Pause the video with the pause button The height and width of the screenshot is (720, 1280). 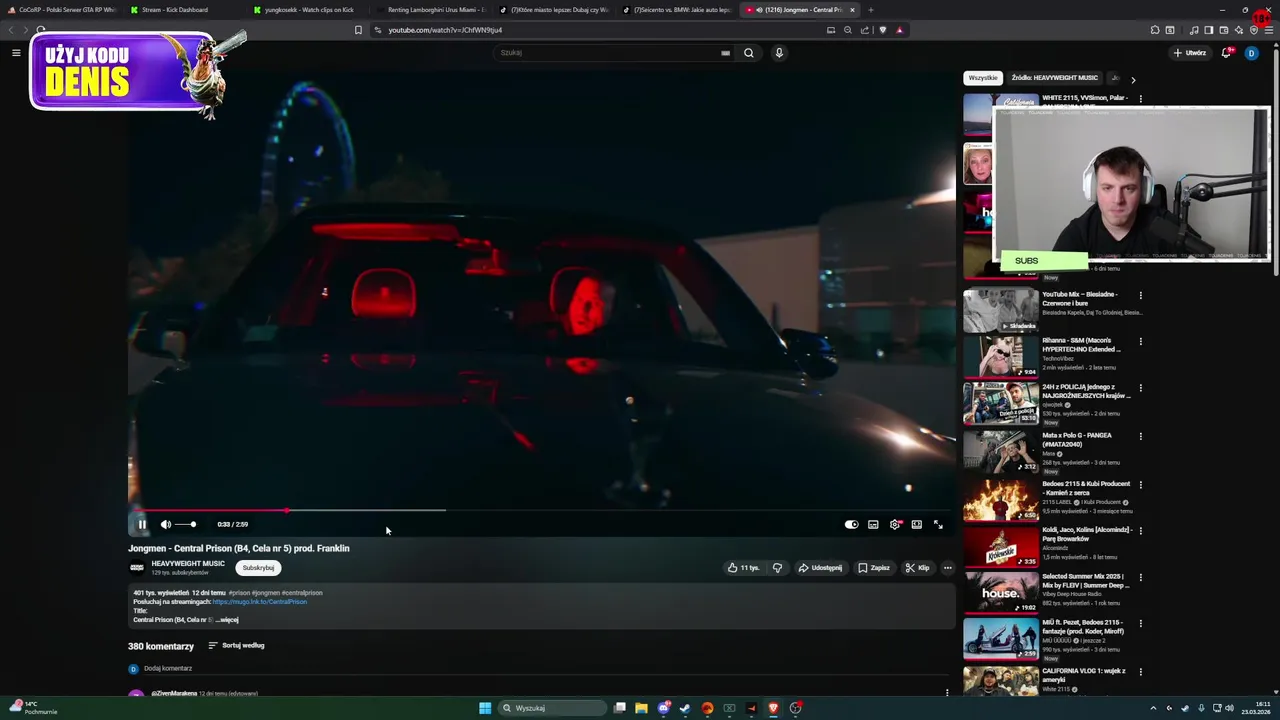tap(142, 524)
